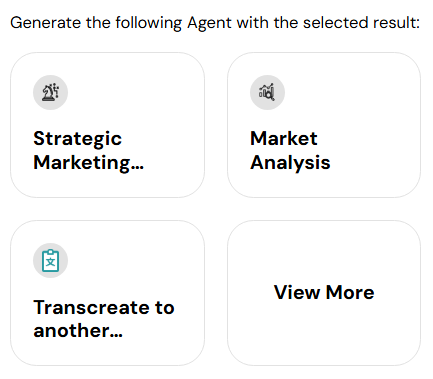Click the "Strategic Marketing…" title text
Viewport: 433px width, 379px height.
click(x=88, y=151)
